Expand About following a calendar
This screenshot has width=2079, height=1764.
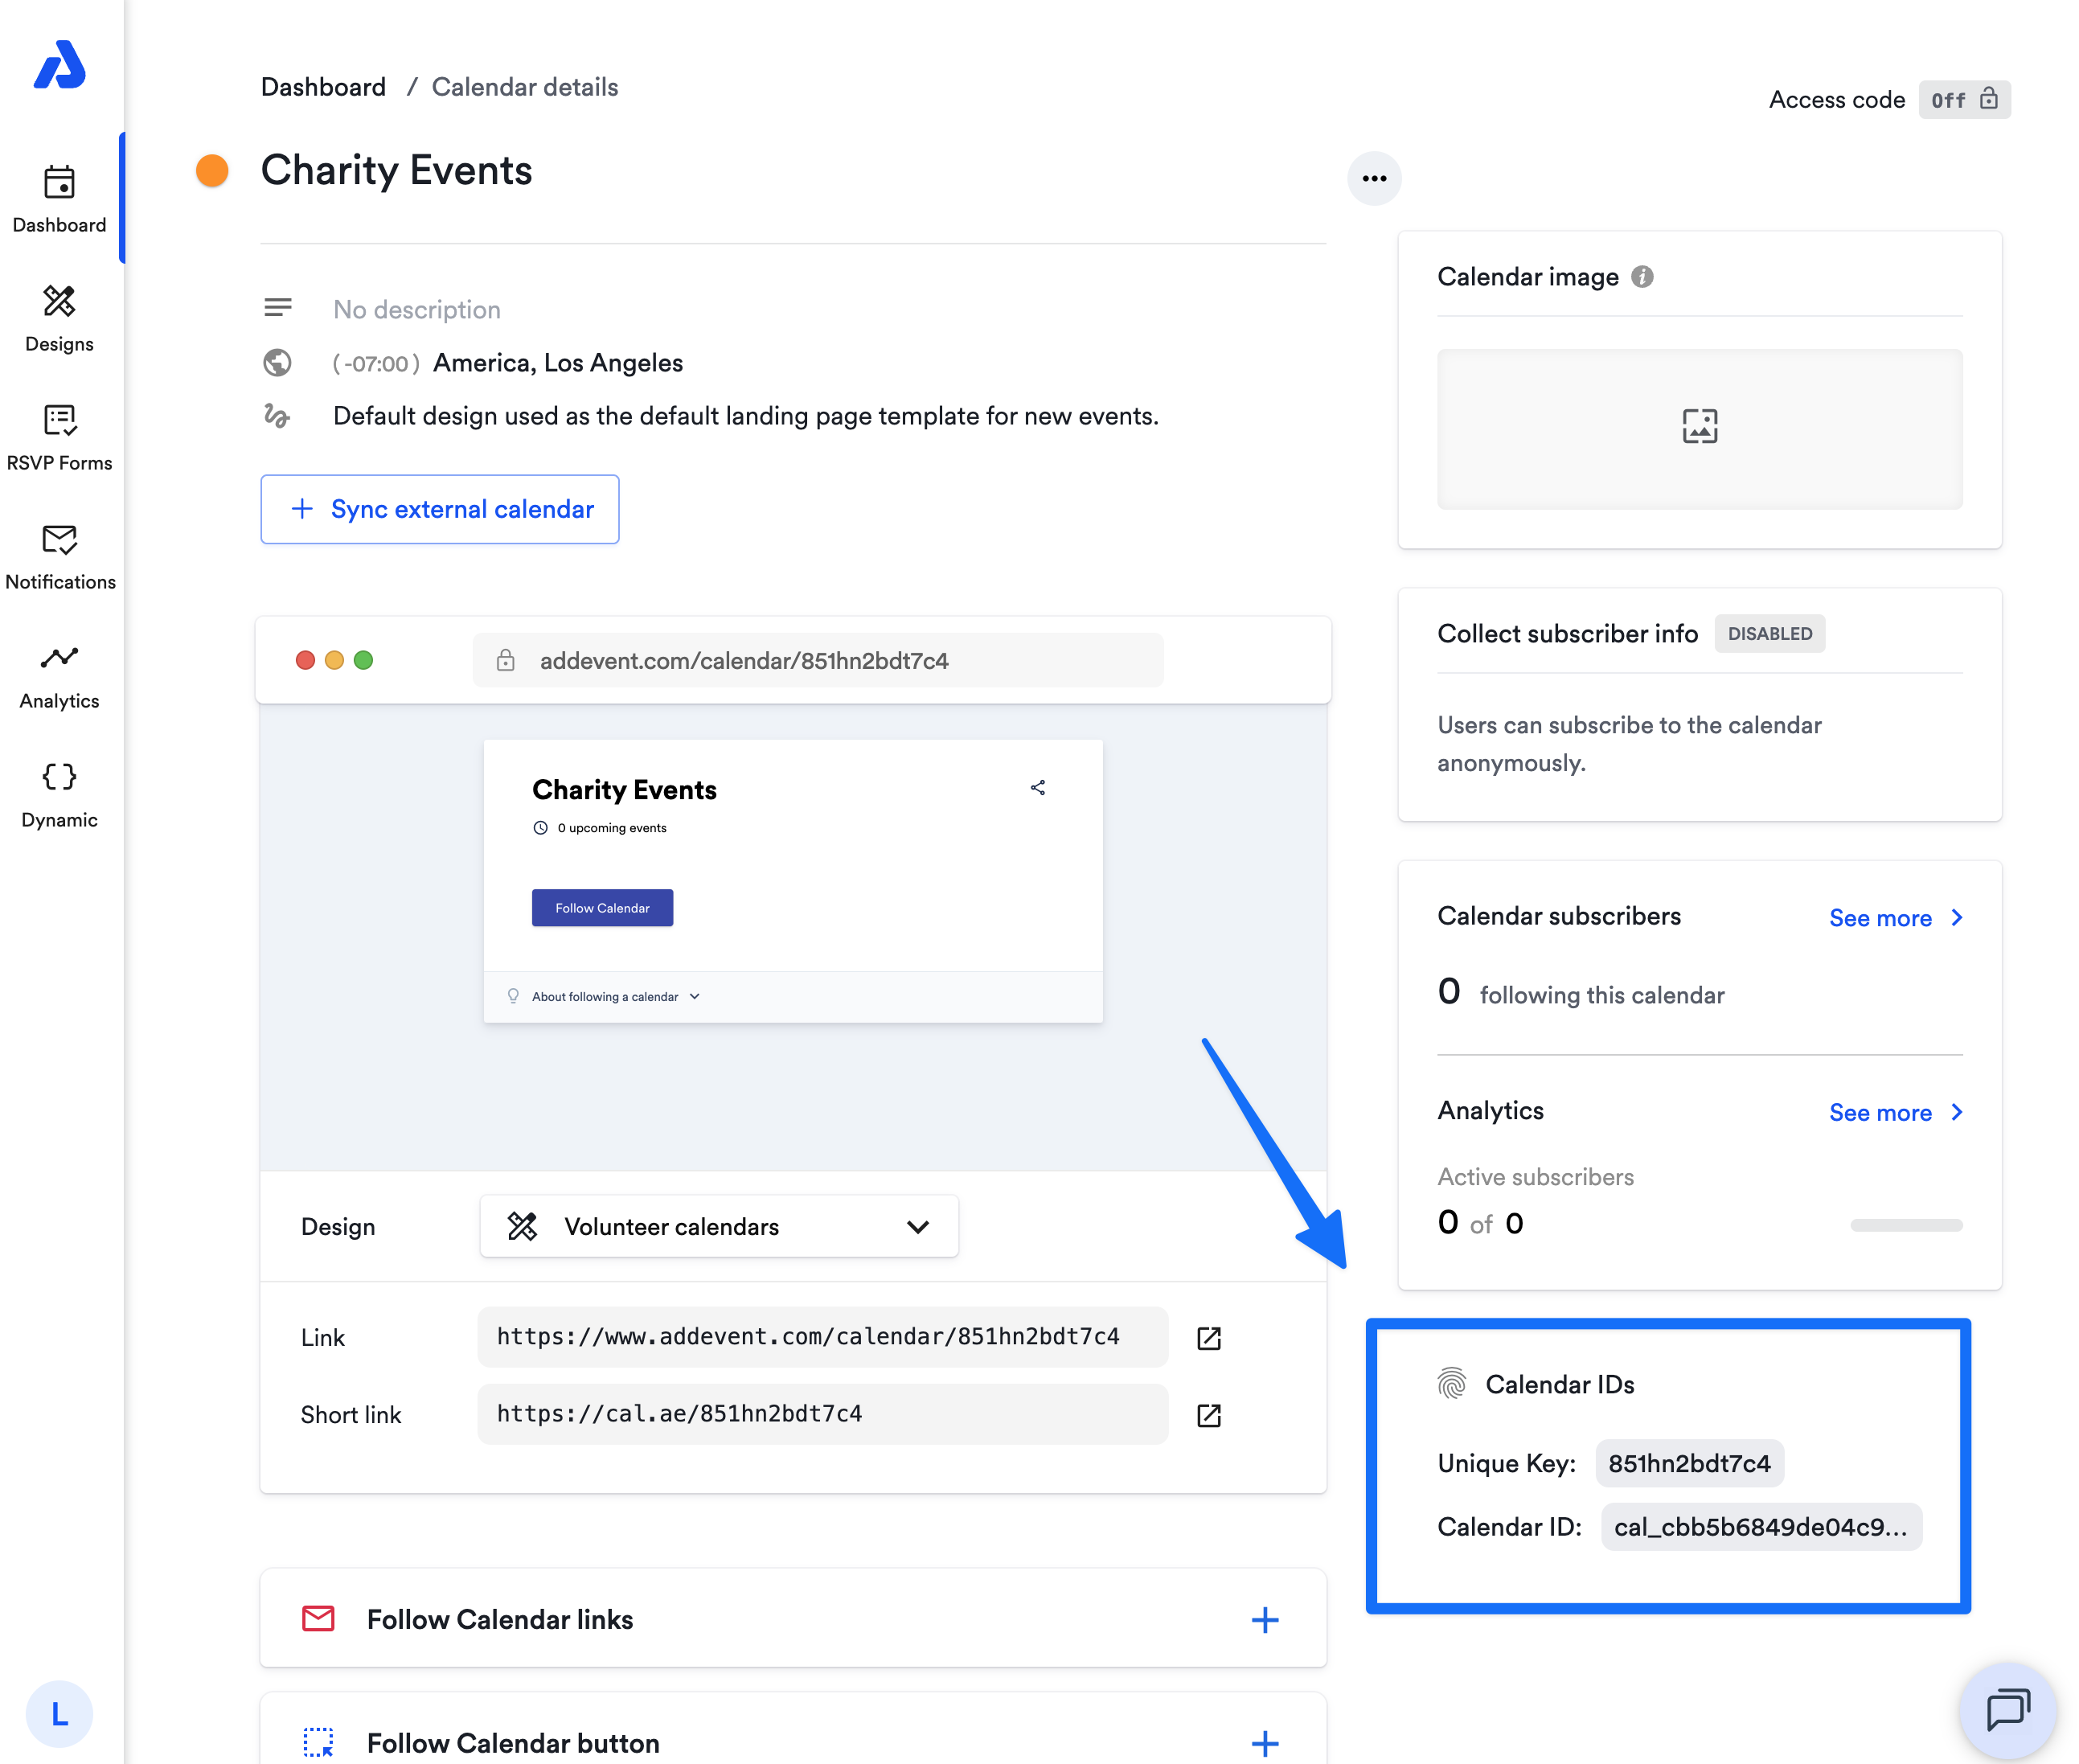[x=616, y=997]
